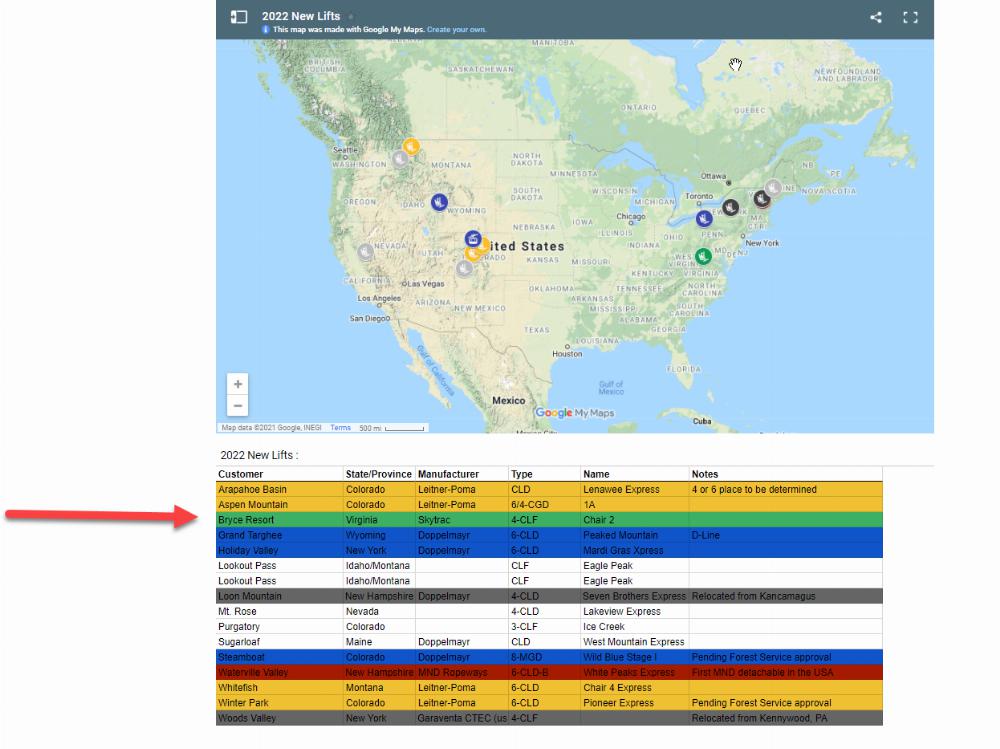Click the 'West Mountain Express' name cell

635,642
